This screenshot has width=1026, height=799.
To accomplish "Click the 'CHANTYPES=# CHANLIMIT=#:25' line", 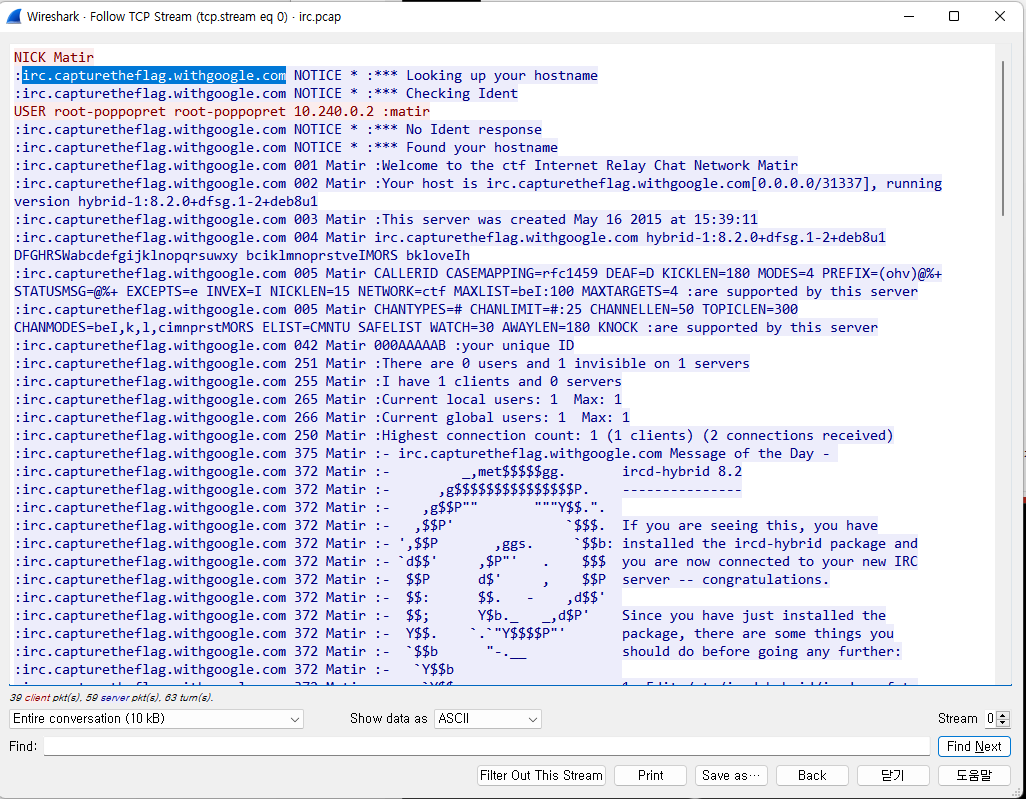I will 406,310.
